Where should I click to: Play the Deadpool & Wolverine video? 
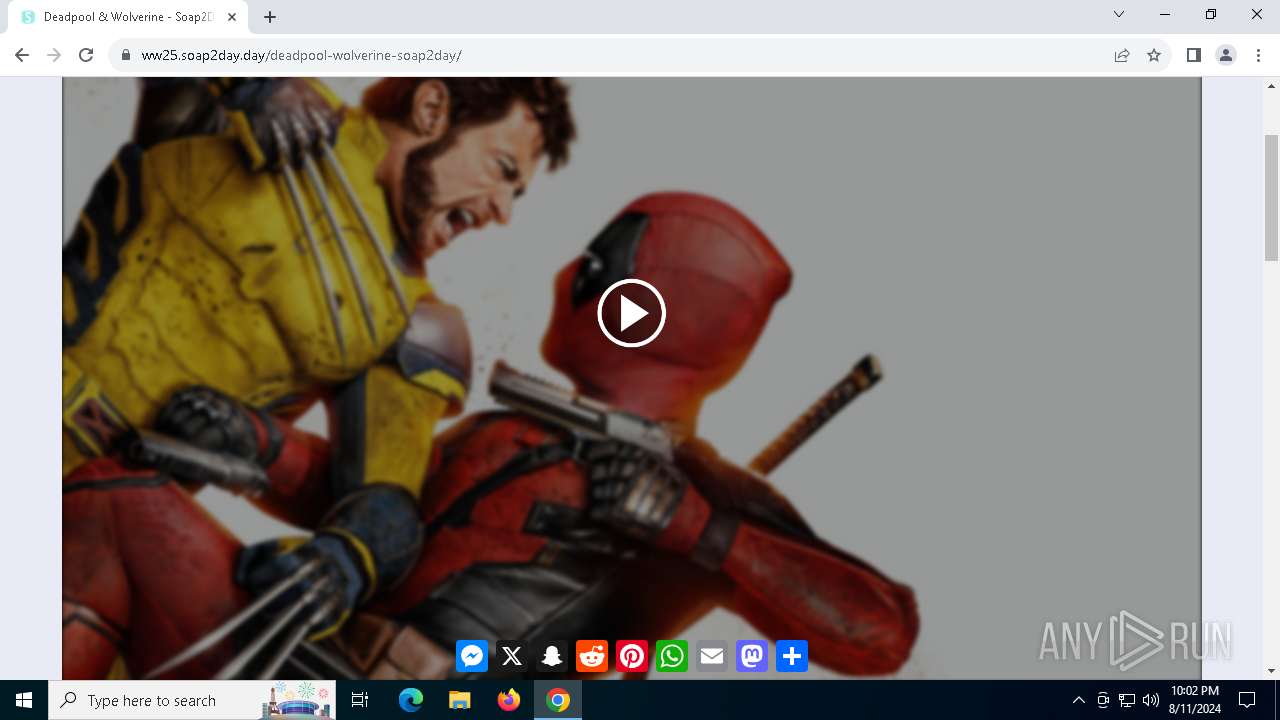631,313
